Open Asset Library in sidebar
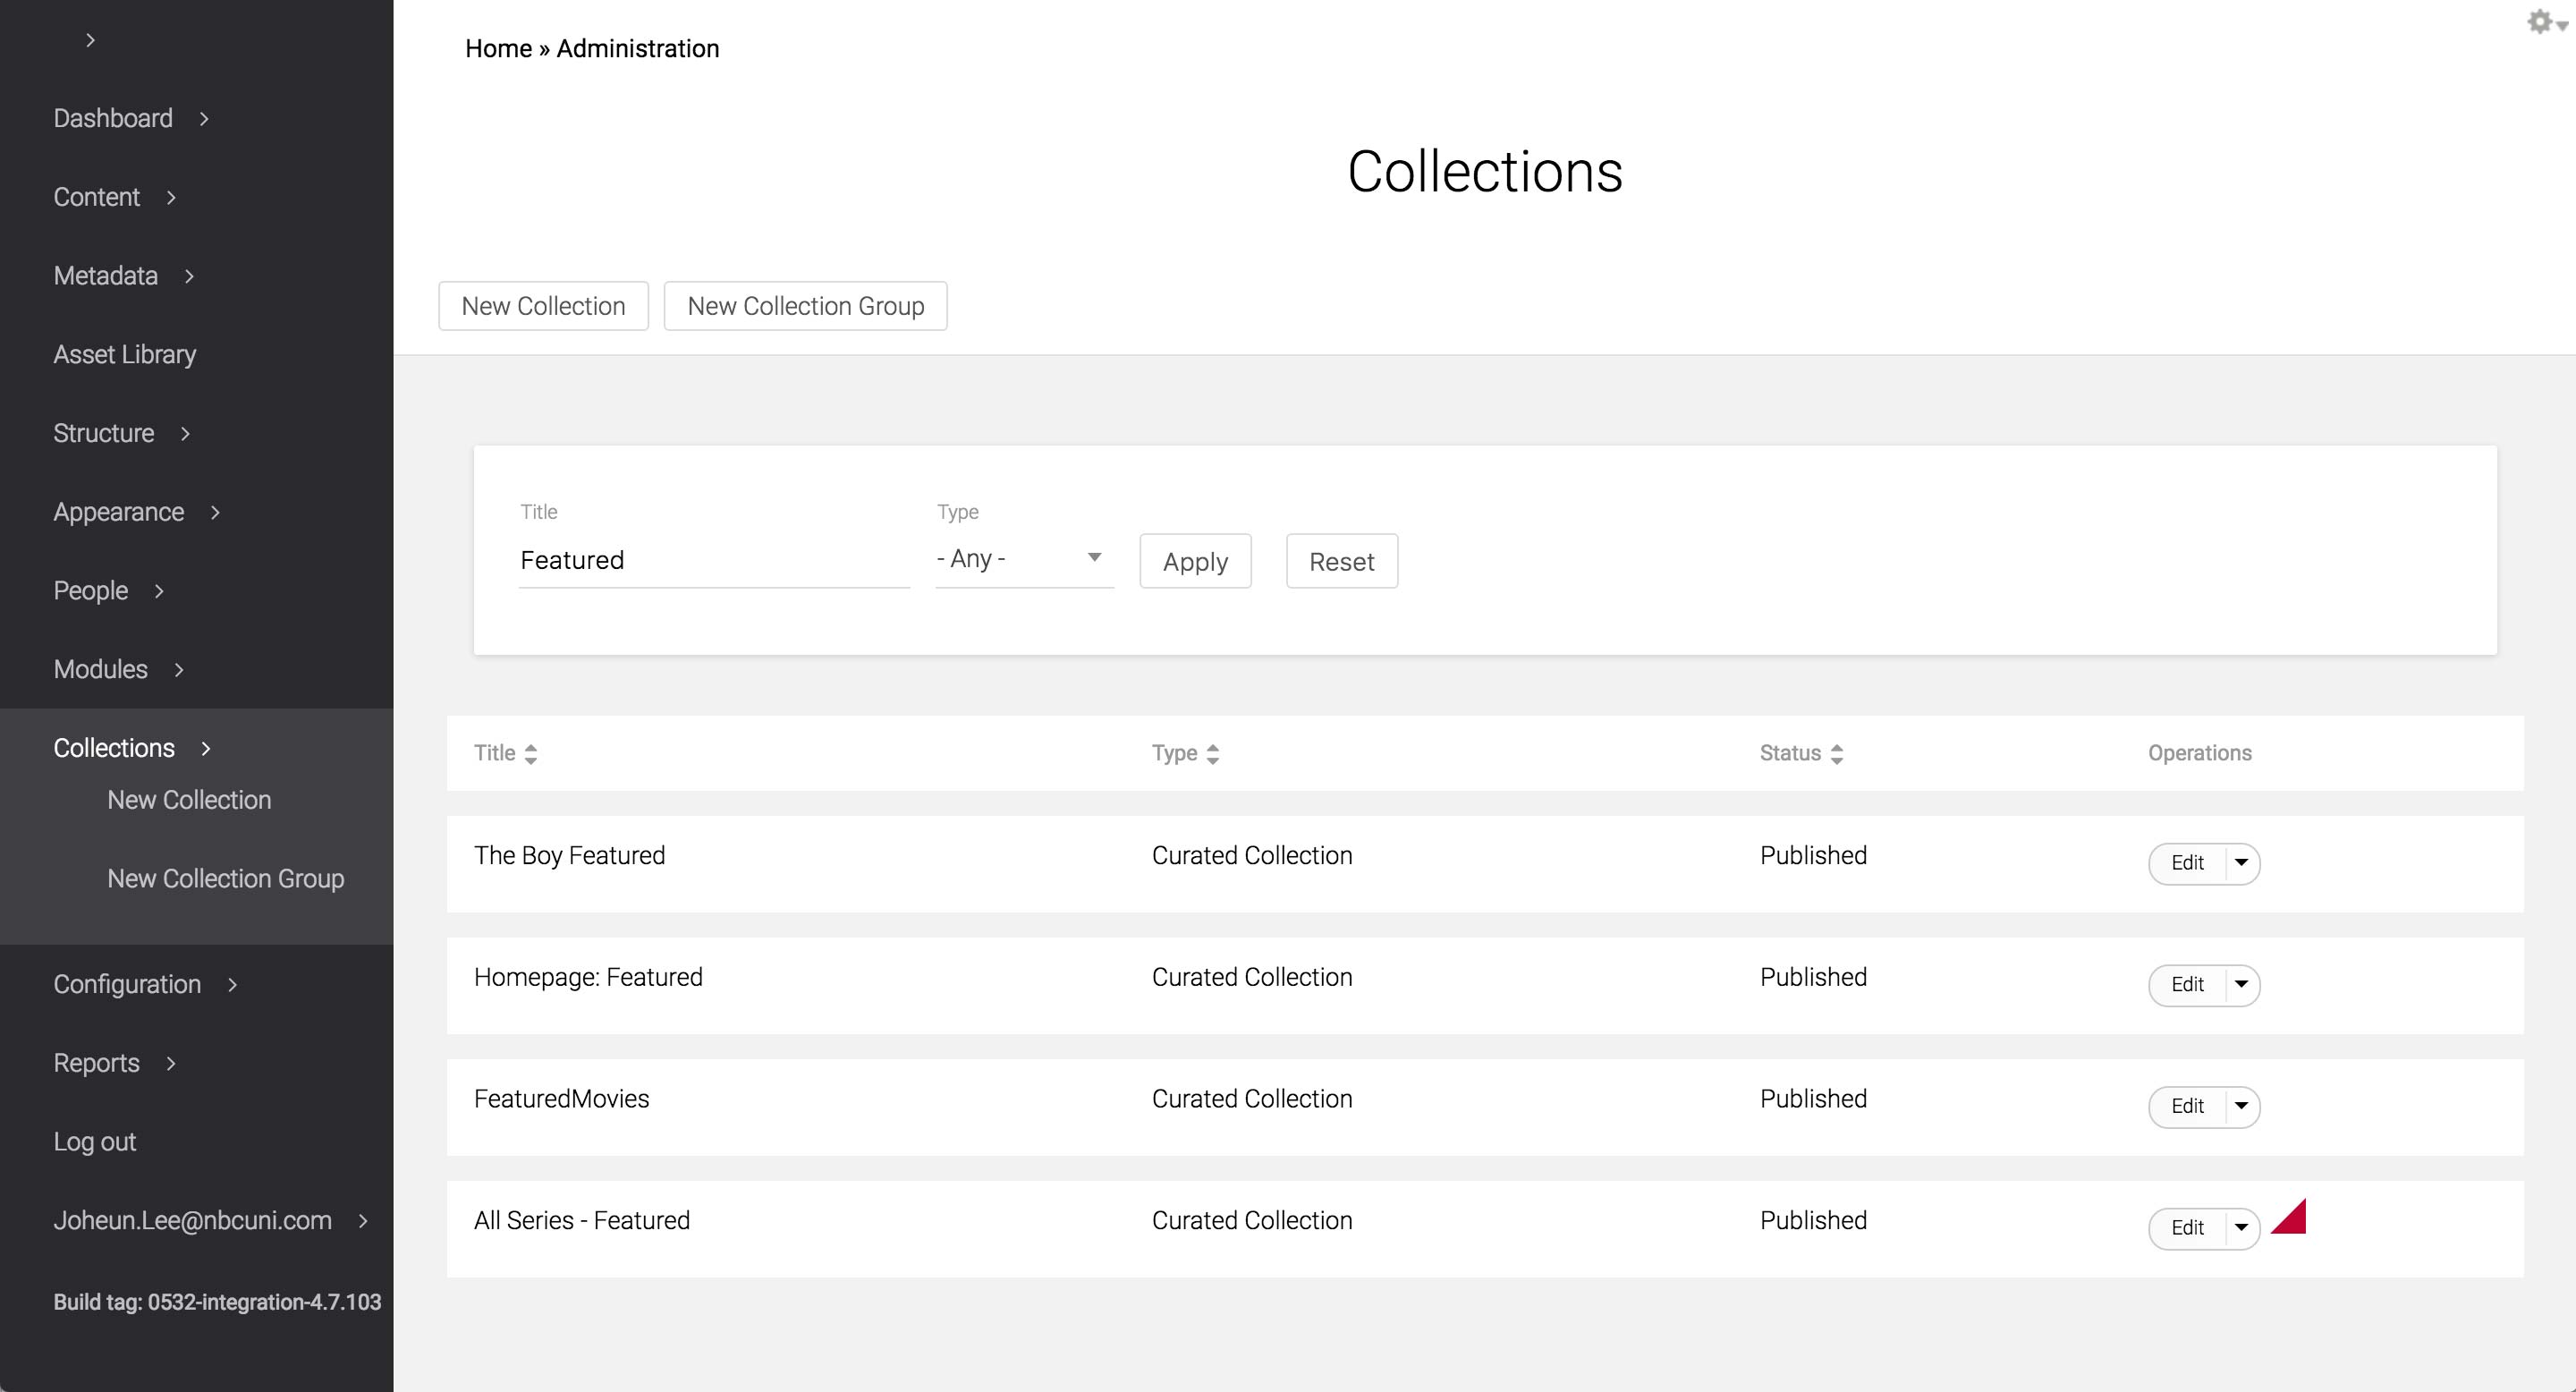Image resolution: width=2576 pixels, height=1392 pixels. click(x=124, y=355)
